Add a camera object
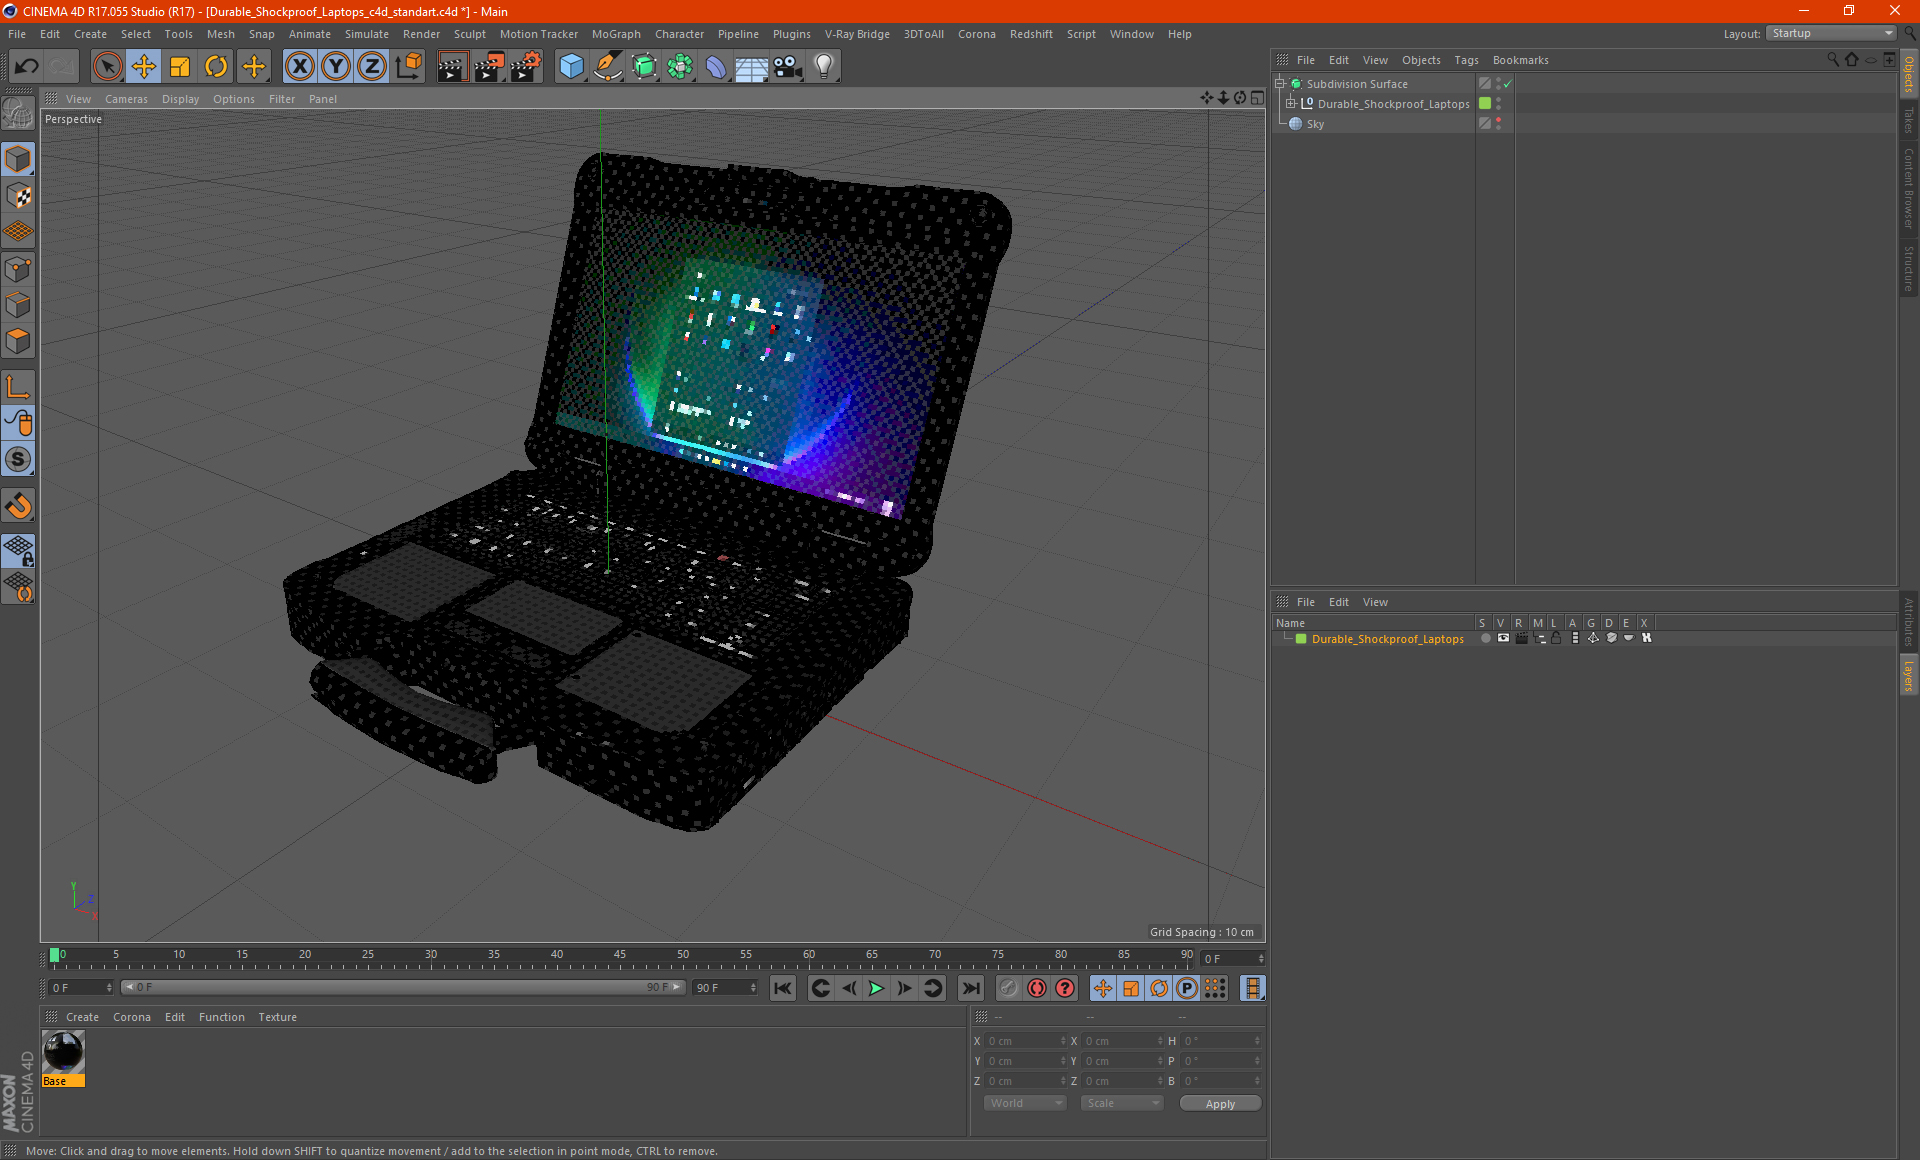The image size is (1920, 1160). (x=788, y=67)
